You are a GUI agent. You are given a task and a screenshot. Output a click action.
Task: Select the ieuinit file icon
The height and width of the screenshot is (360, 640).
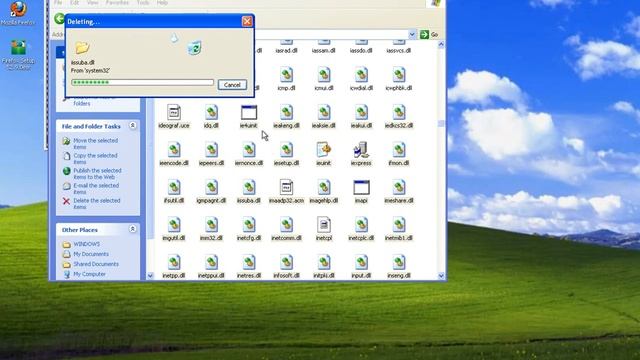pos(324,149)
